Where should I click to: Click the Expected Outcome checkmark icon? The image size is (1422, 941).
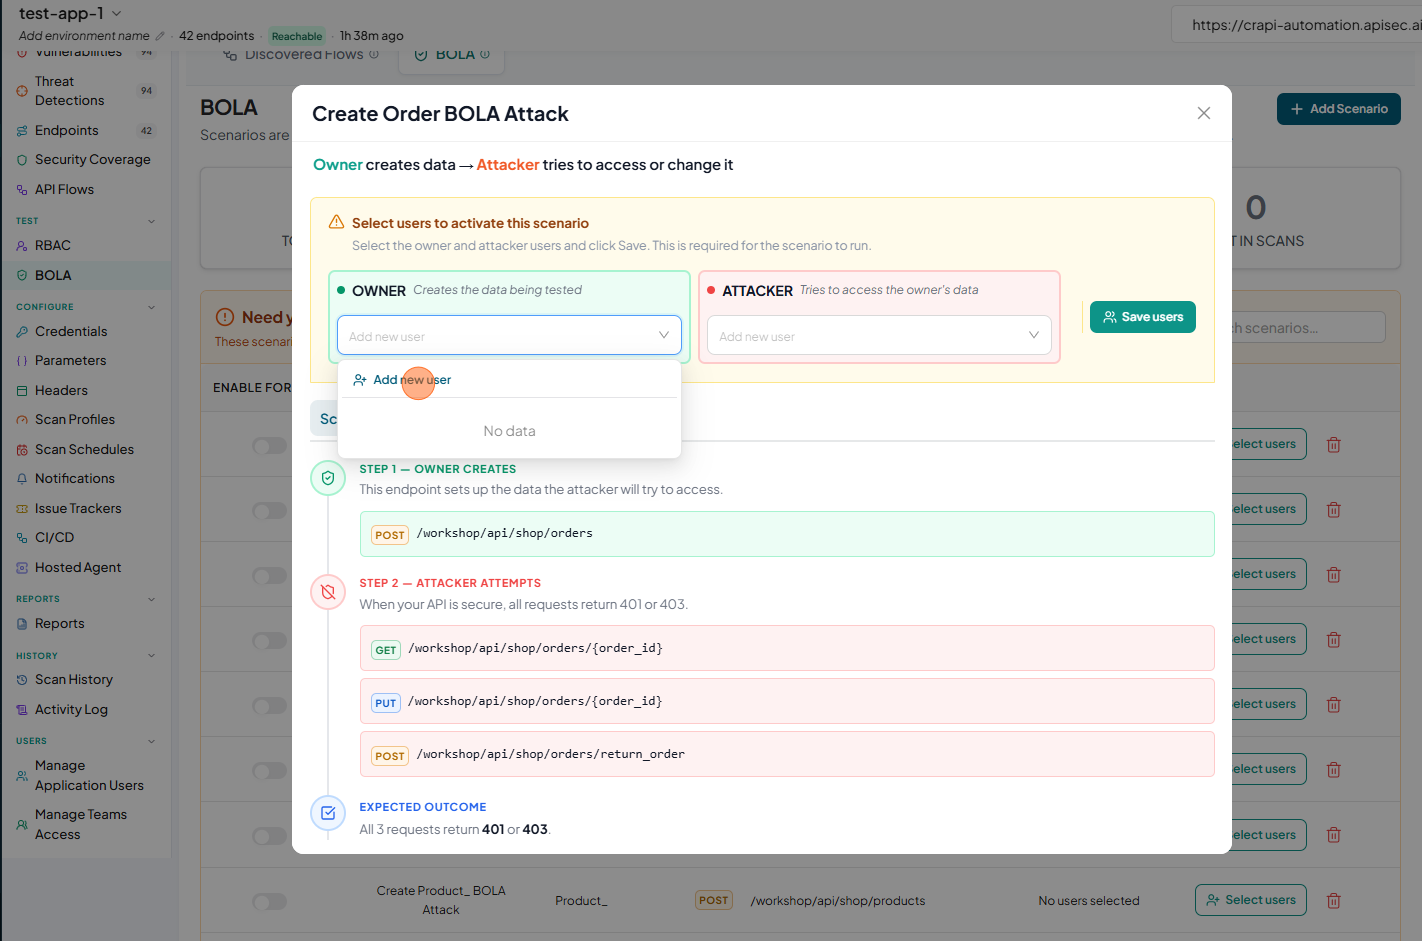click(328, 813)
